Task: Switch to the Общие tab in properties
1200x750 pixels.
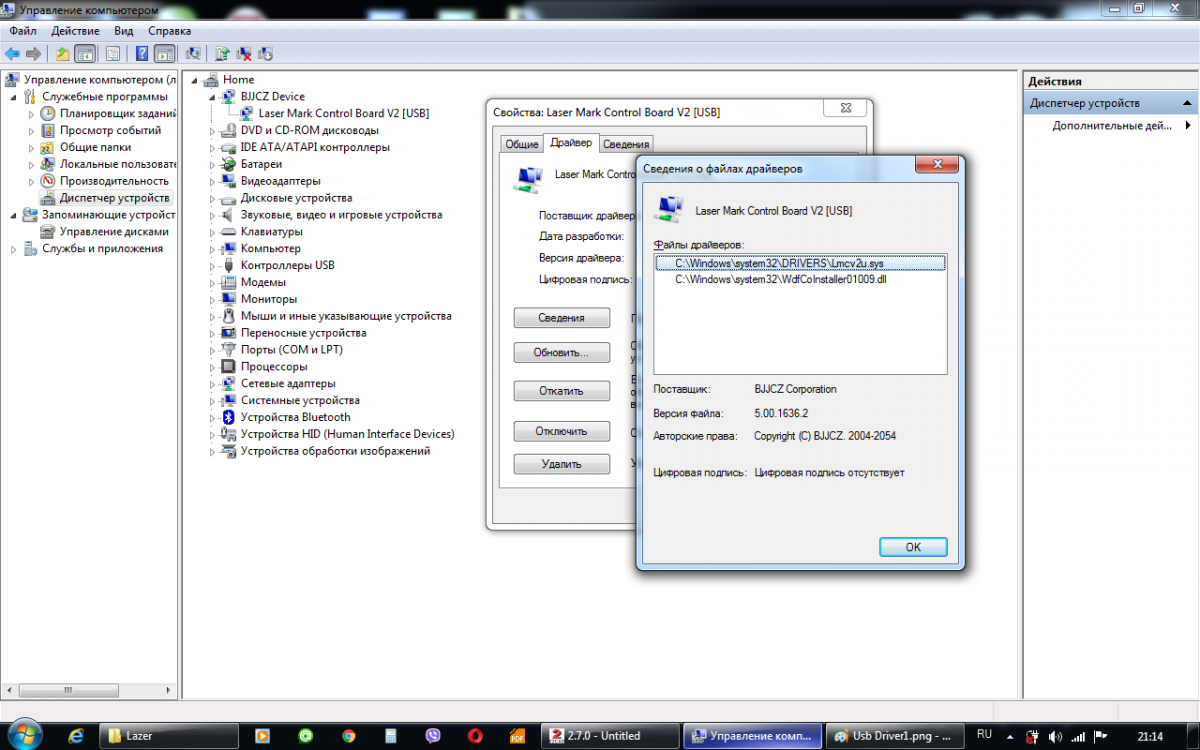Action: (521, 144)
